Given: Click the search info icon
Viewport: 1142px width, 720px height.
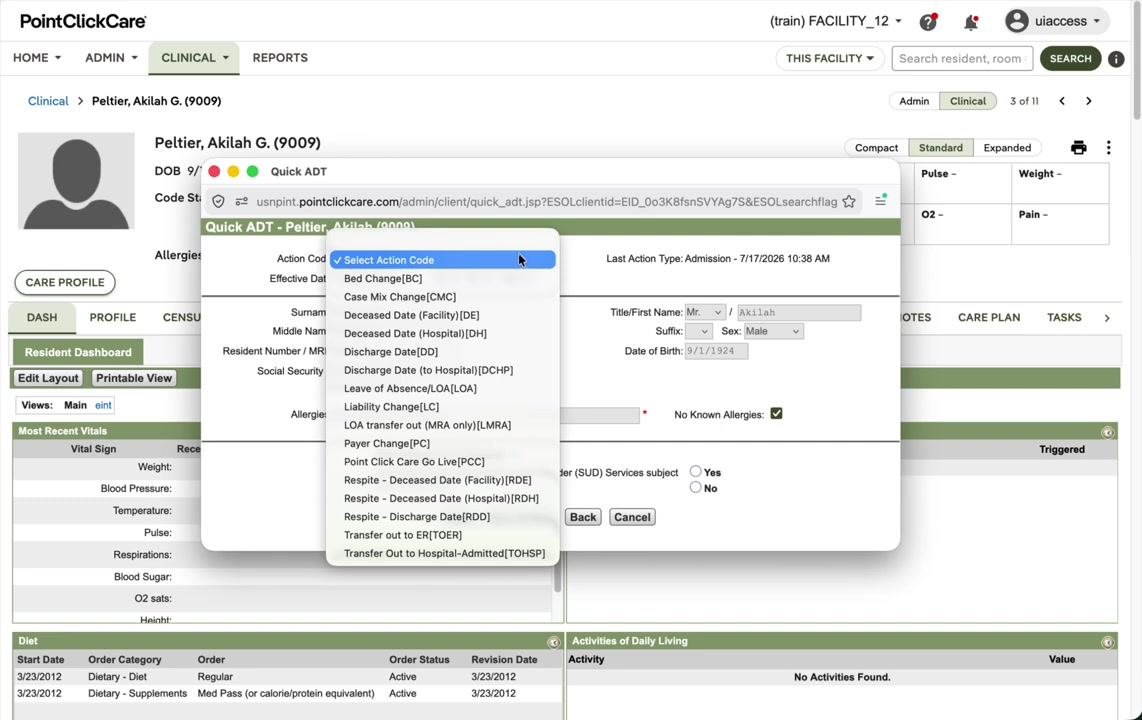Looking at the screenshot, I should pos(1116,59).
